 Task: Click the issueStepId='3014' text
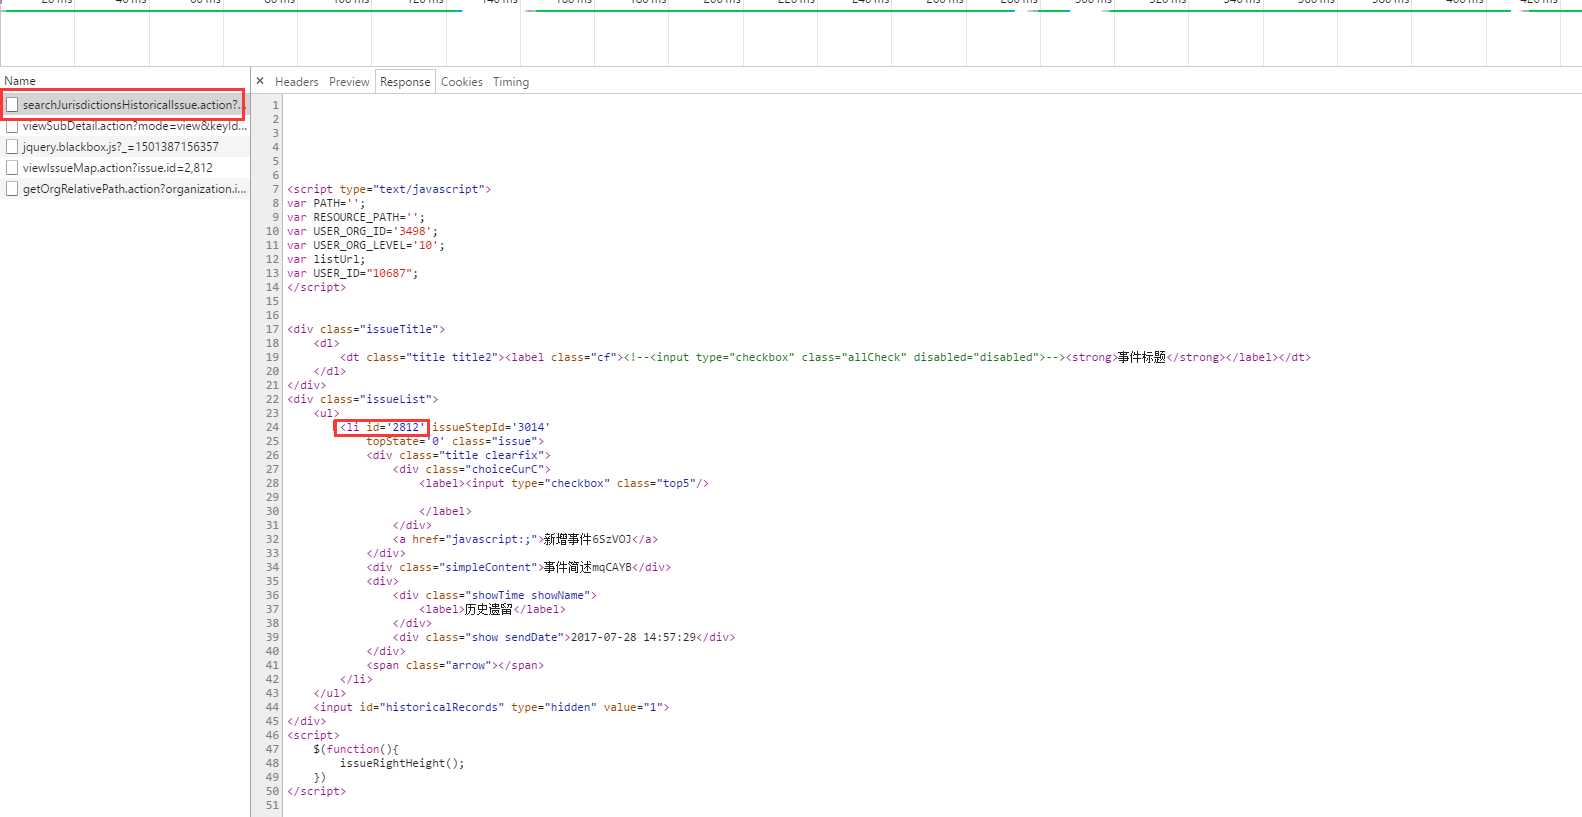[491, 427]
